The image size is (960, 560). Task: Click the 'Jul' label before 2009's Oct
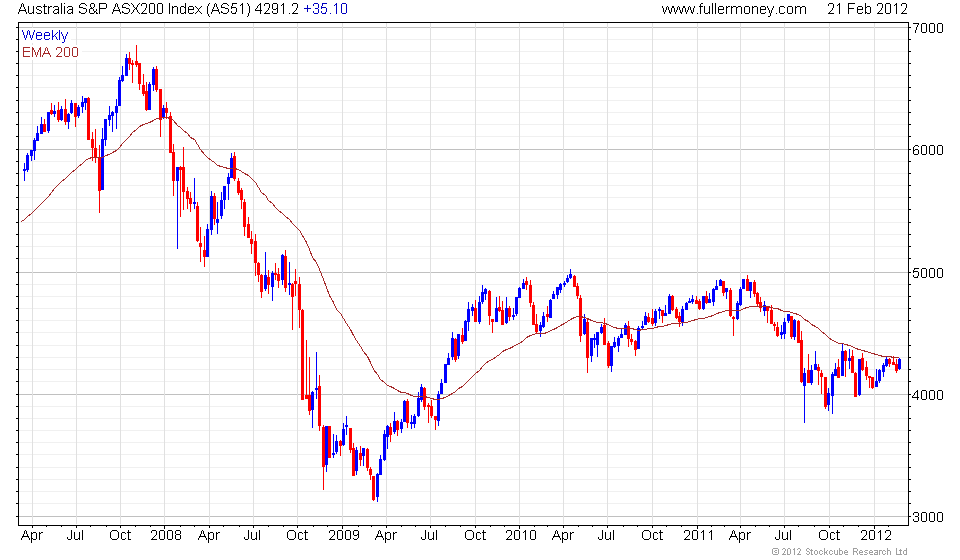coord(252,536)
